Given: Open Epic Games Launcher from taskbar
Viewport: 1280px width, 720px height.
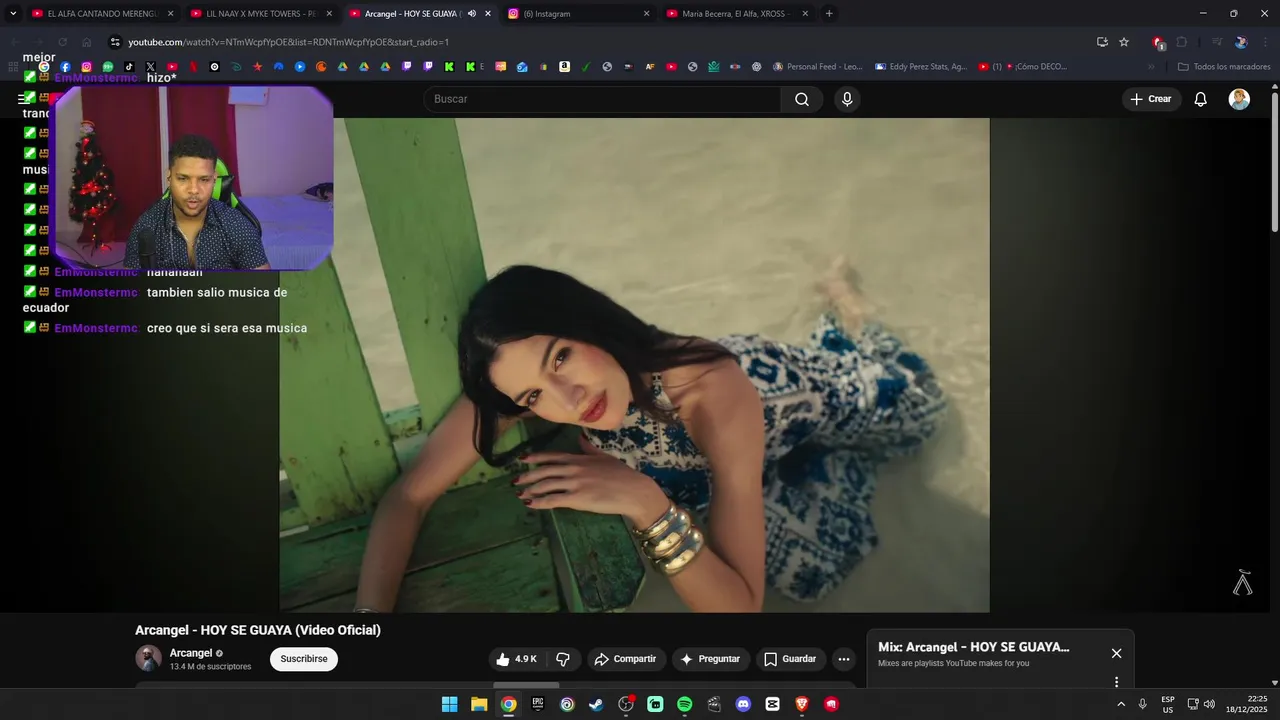Looking at the screenshot, I should [x=538, y=704].
